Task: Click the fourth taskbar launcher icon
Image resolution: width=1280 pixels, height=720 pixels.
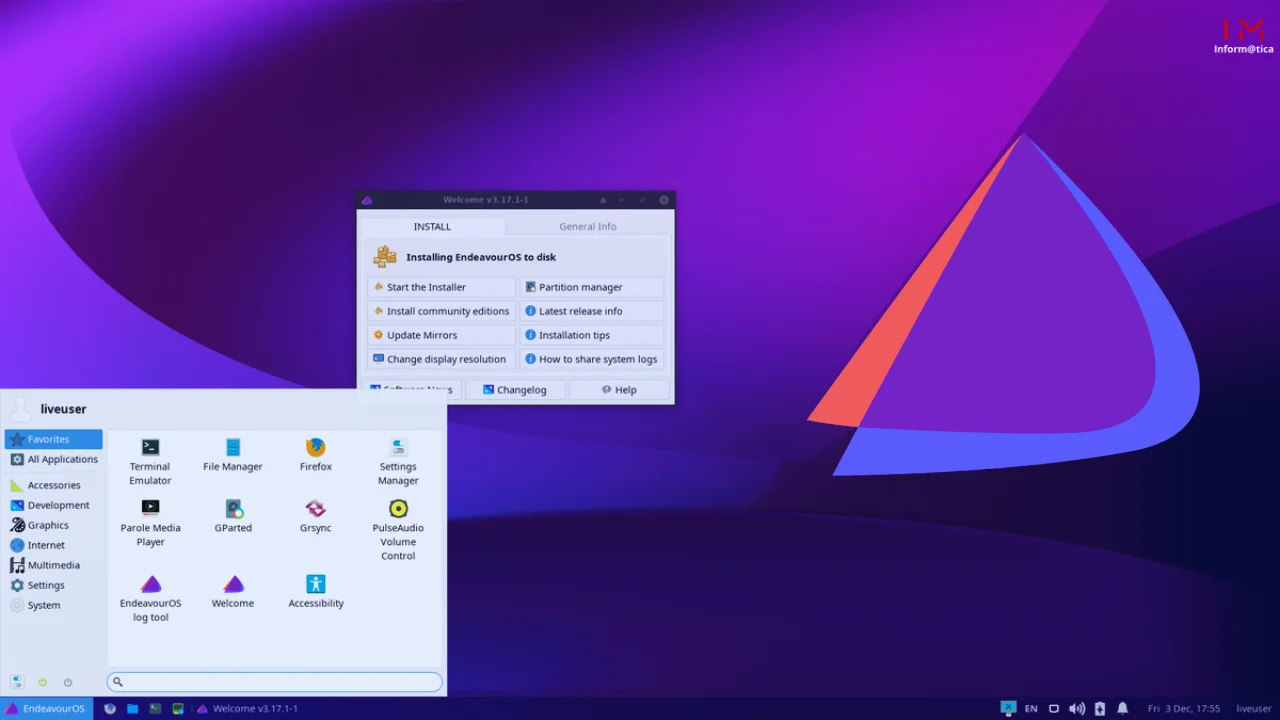Action: click(x=178, y=708)
